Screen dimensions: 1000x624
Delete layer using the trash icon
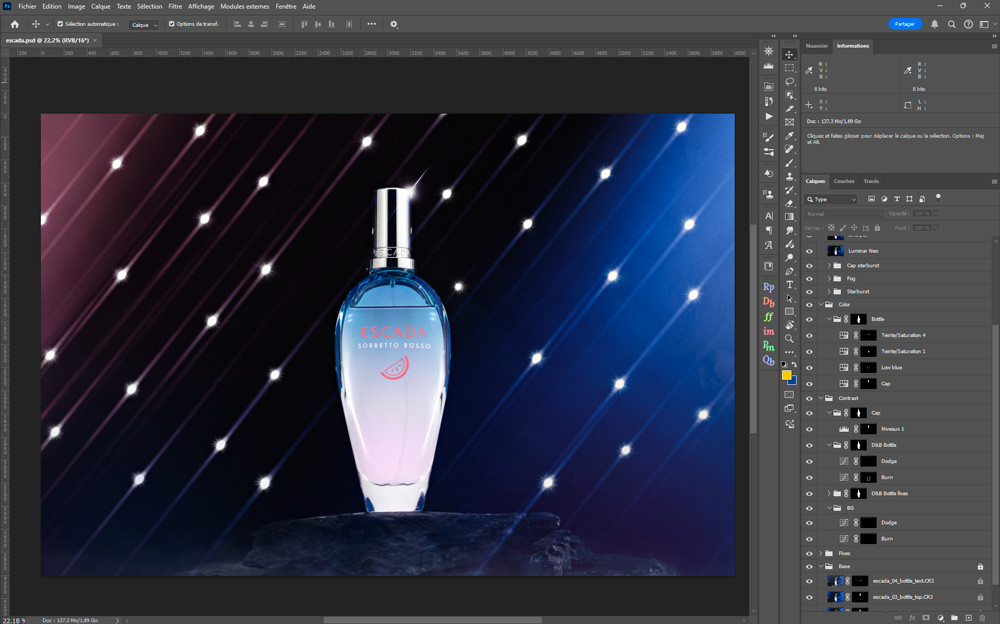tap(982, 618)
